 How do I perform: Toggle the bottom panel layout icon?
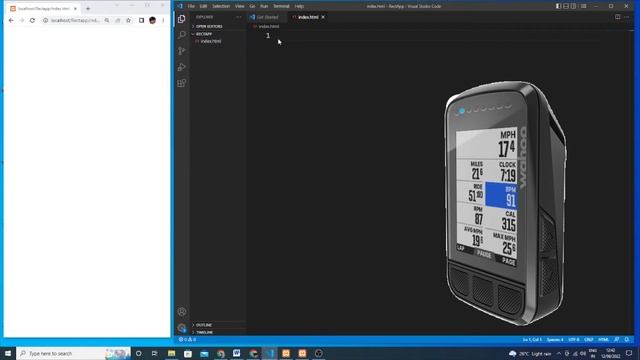[566, 6]
